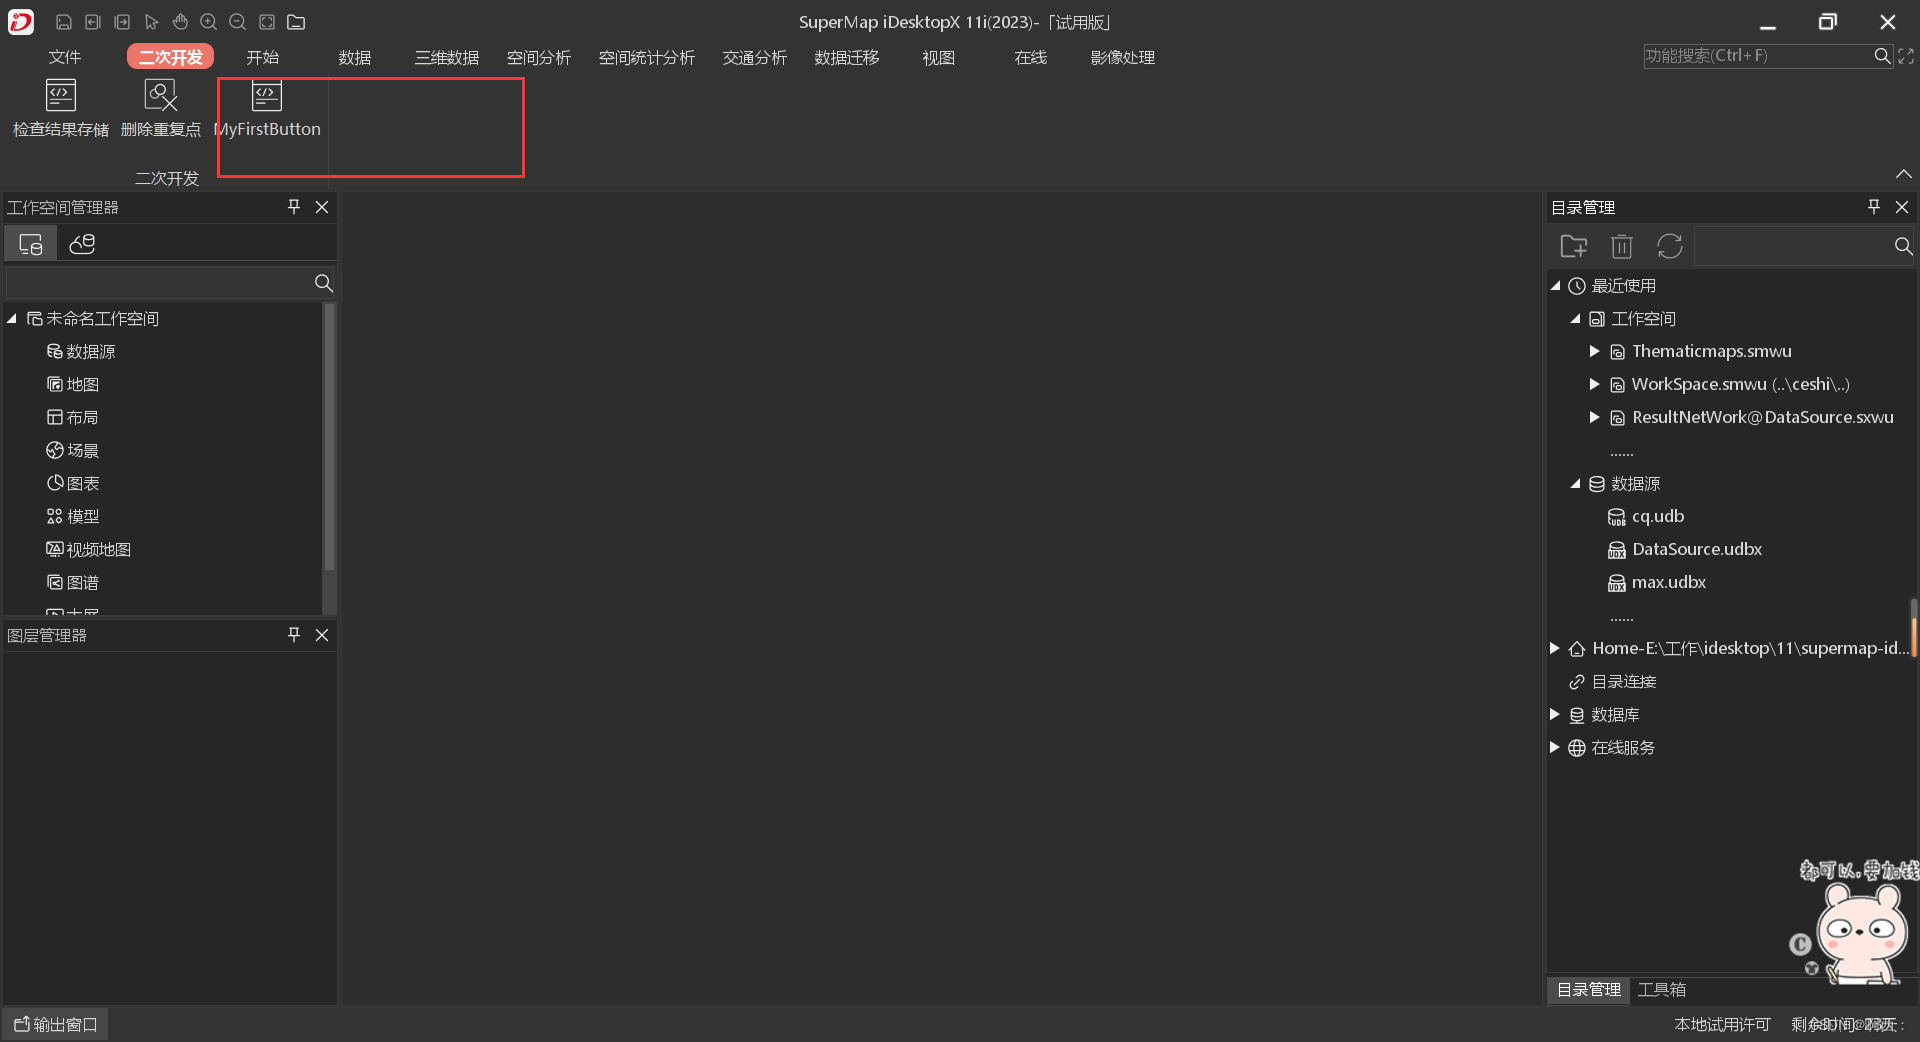Switch to the 三维数据 ribbon tab

pos(447,57)
